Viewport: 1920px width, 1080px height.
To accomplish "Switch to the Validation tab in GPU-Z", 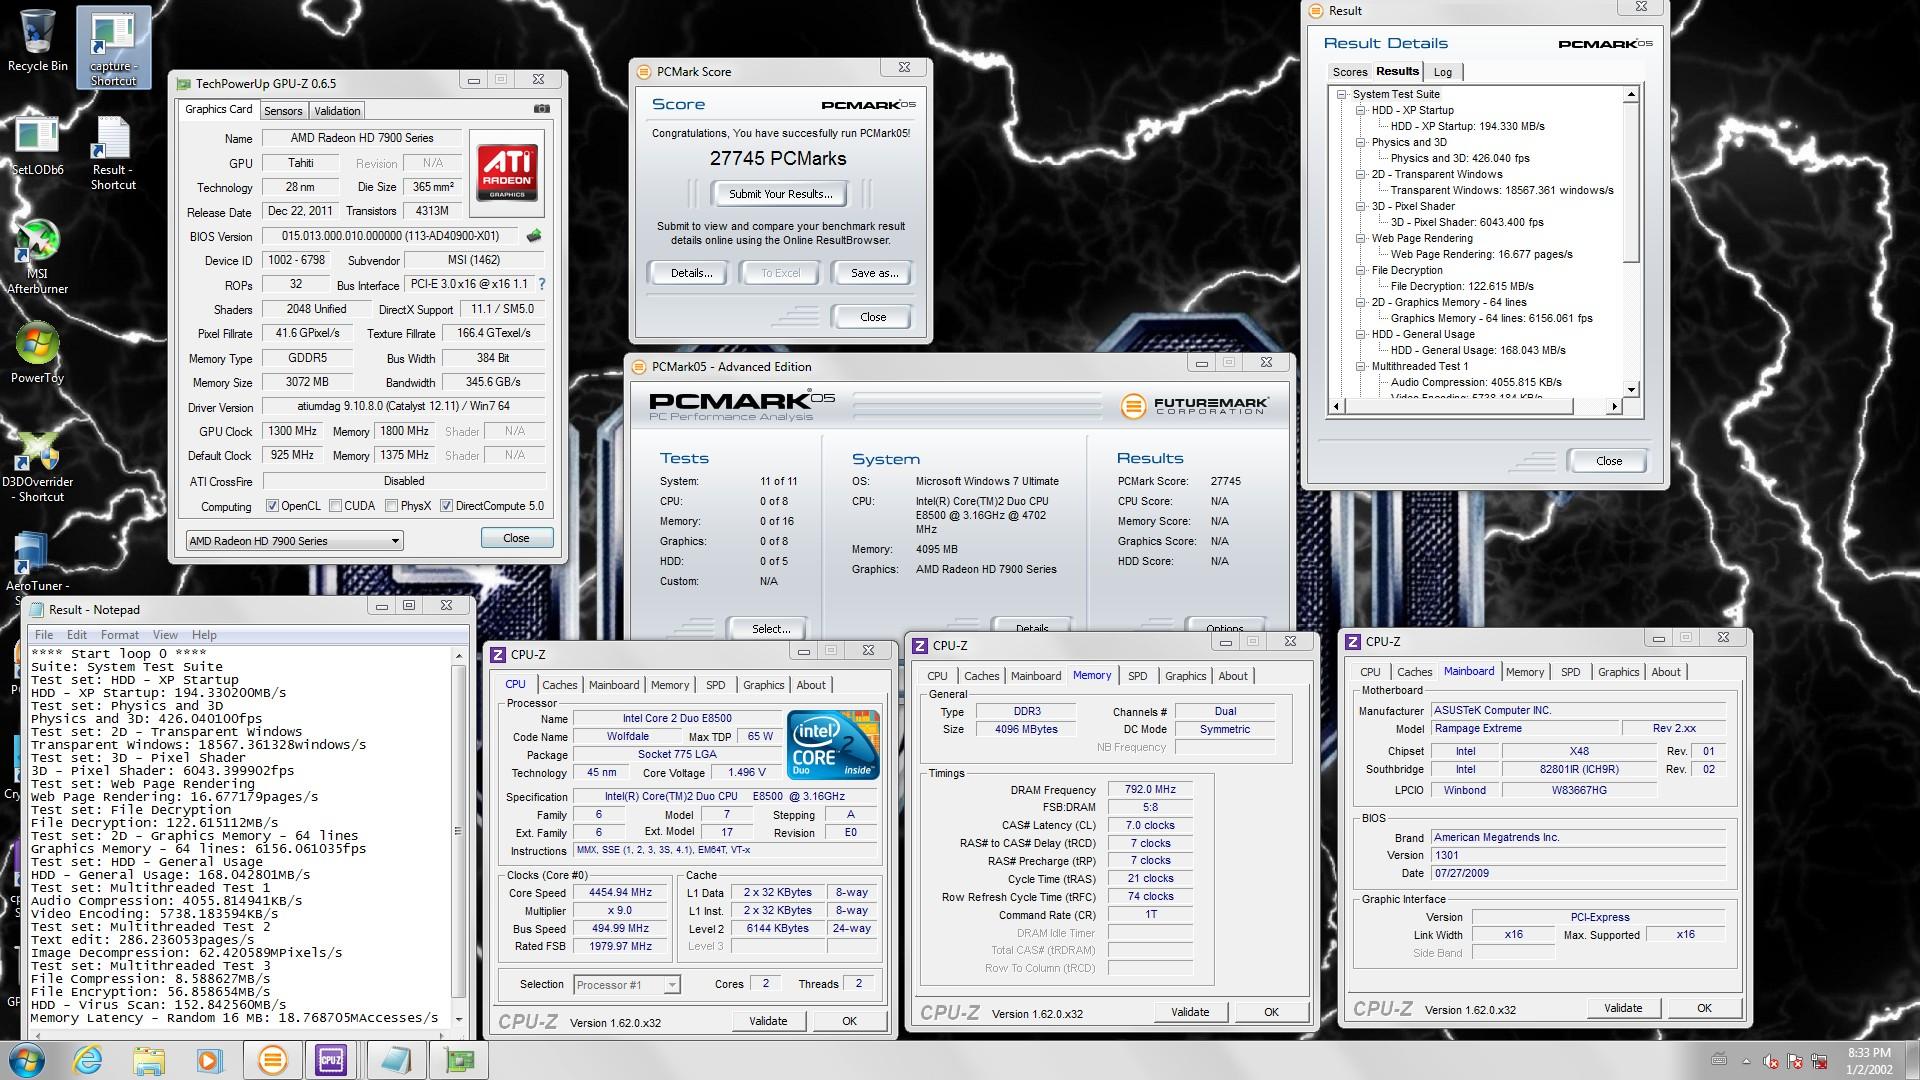I will click(x=337, y=111).
